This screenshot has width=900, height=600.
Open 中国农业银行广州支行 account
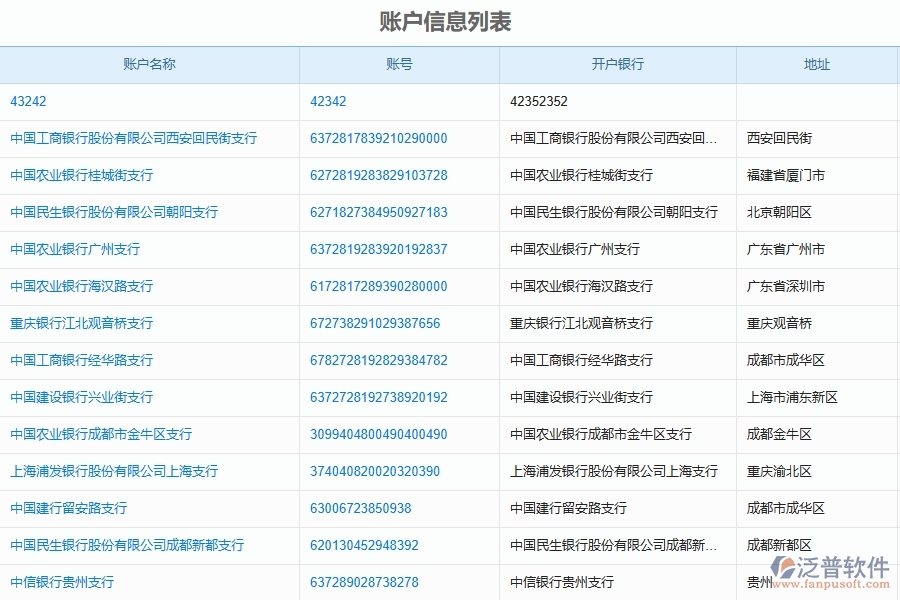tap(76, 249)
